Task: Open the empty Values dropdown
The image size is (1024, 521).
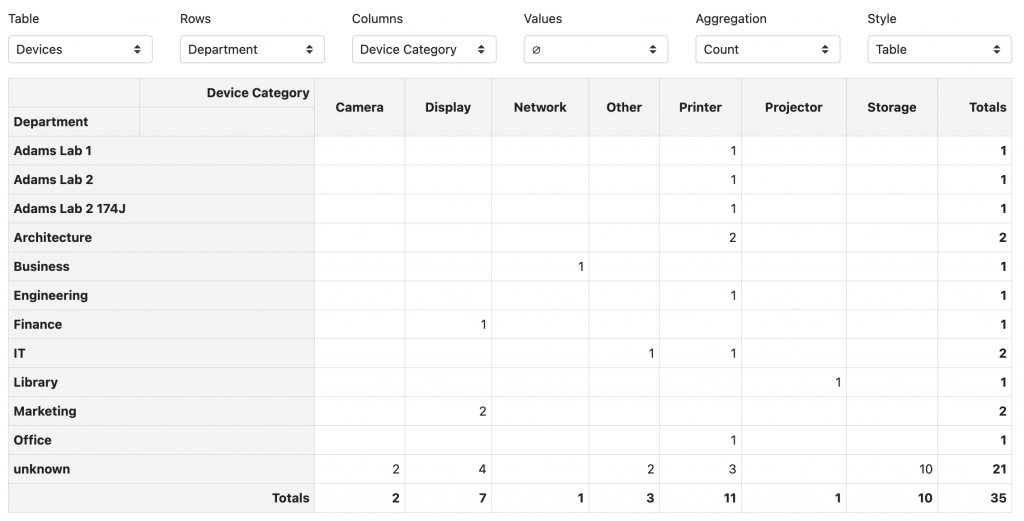Action: tap(596, 49)
